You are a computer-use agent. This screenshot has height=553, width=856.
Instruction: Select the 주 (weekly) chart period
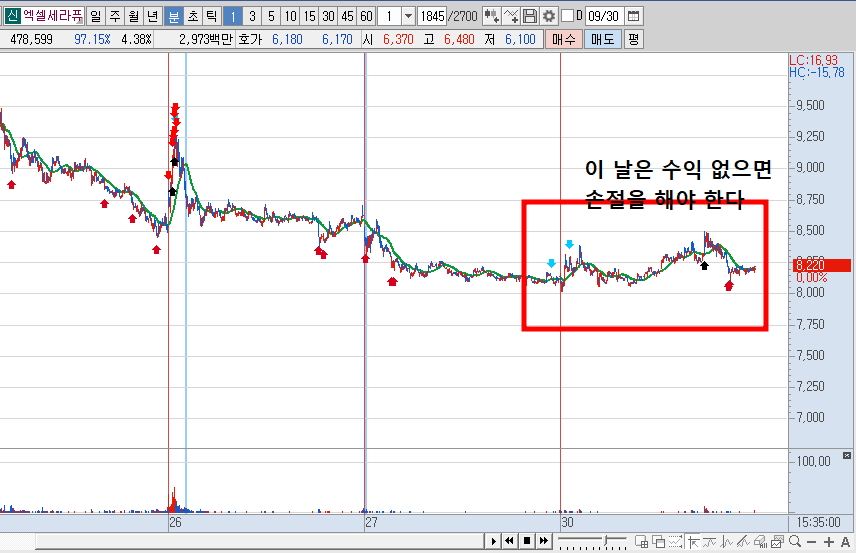coord(115,16)
